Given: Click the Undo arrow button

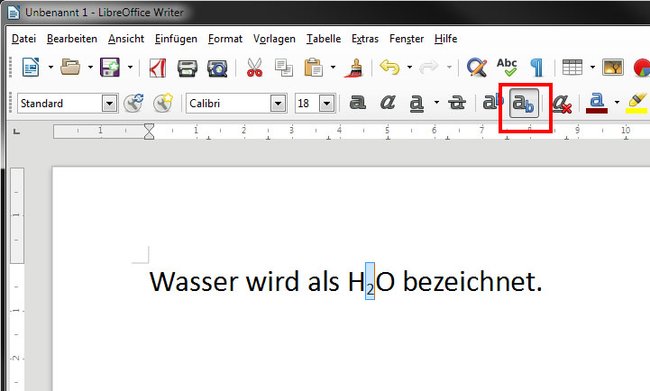Looking at the screenshot, I should (389, 67).
